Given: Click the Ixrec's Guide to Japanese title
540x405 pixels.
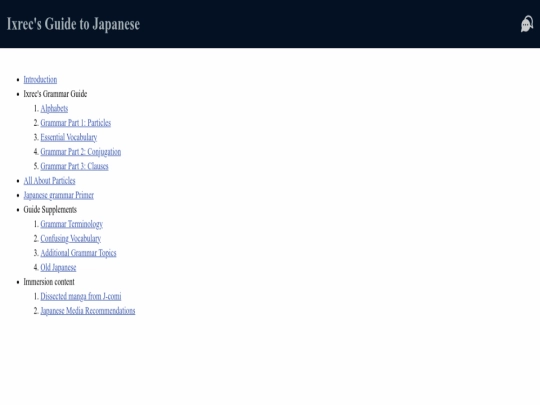Looking at the screenshot, I should (73, 24).
